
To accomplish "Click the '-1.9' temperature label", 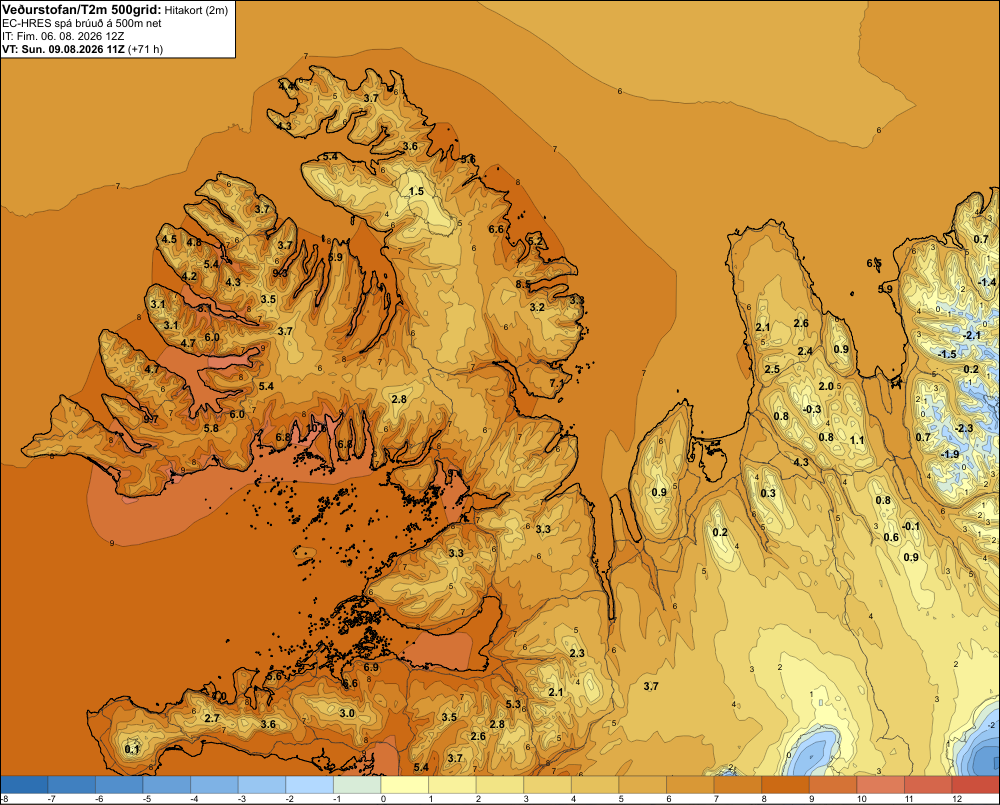I will pyautogui.click(x=950, y=454).
